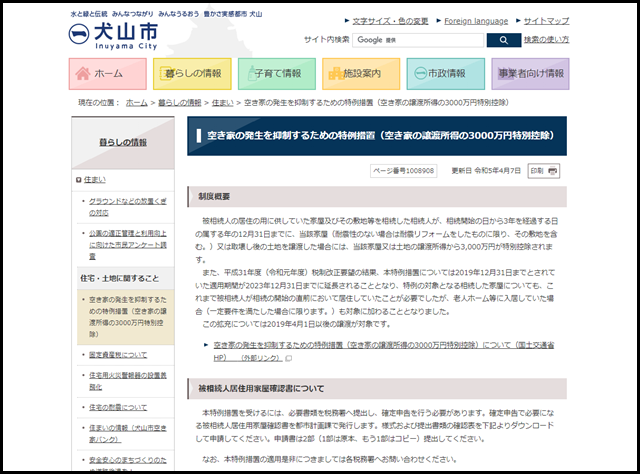The image size is (640, 474).
Task: Select the 子育て情報 navigation tab
Action: [277, 74]
